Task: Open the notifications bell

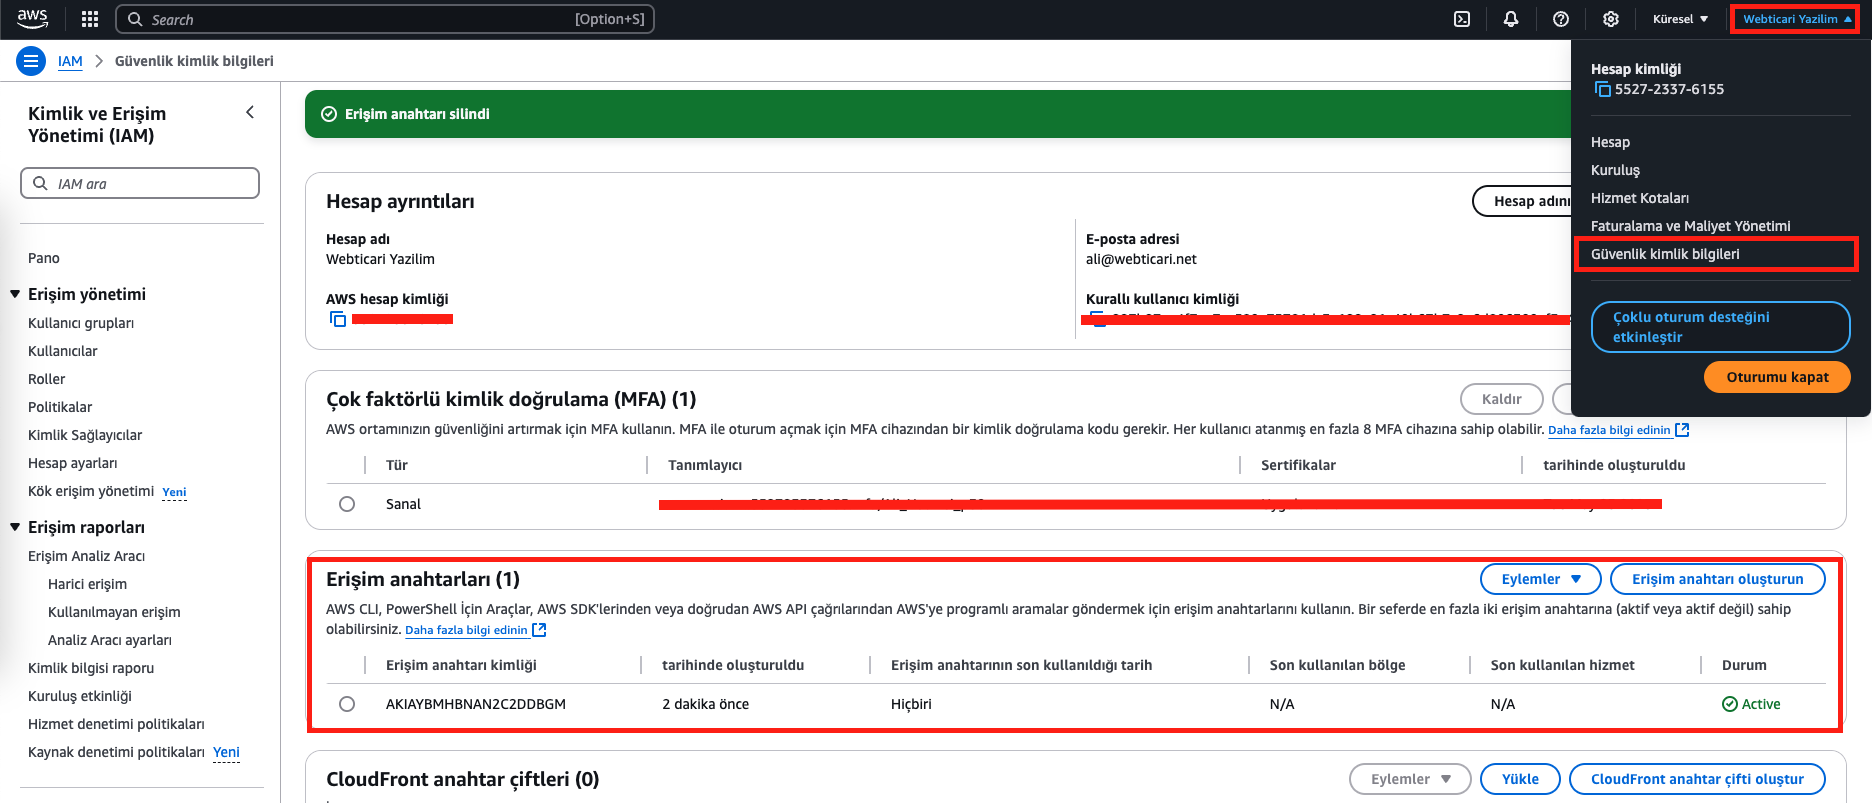Action: pos(1511,19)
